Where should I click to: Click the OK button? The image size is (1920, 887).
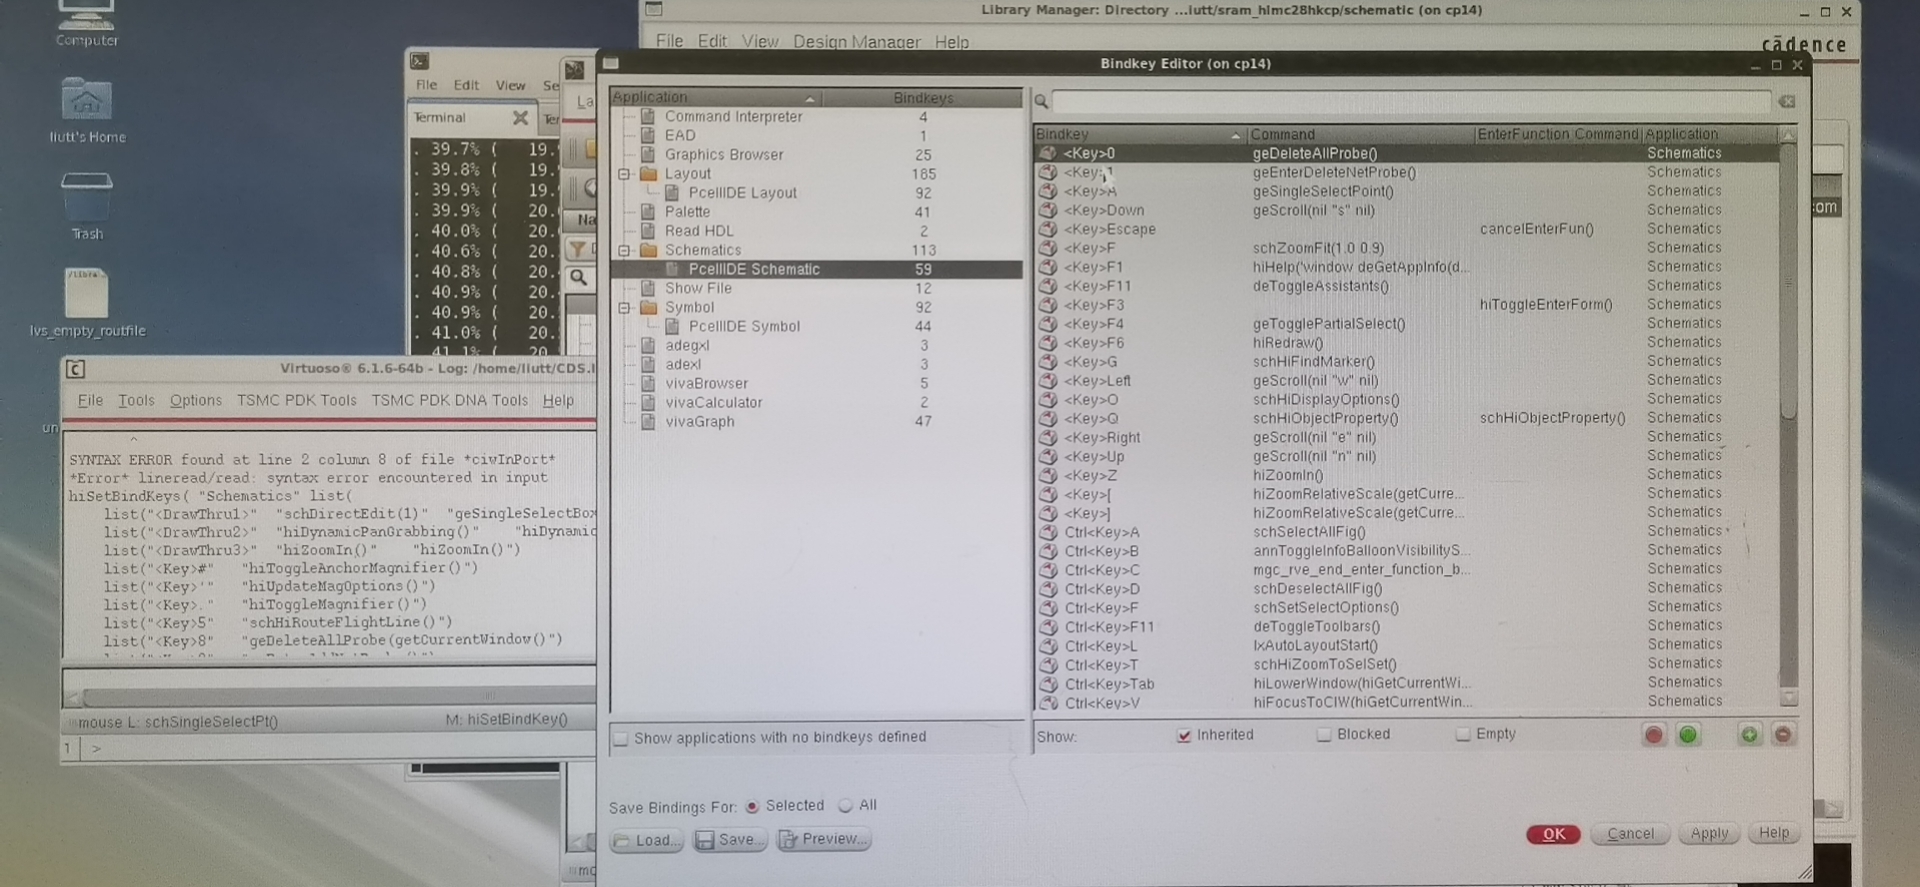coord(1553,834)
